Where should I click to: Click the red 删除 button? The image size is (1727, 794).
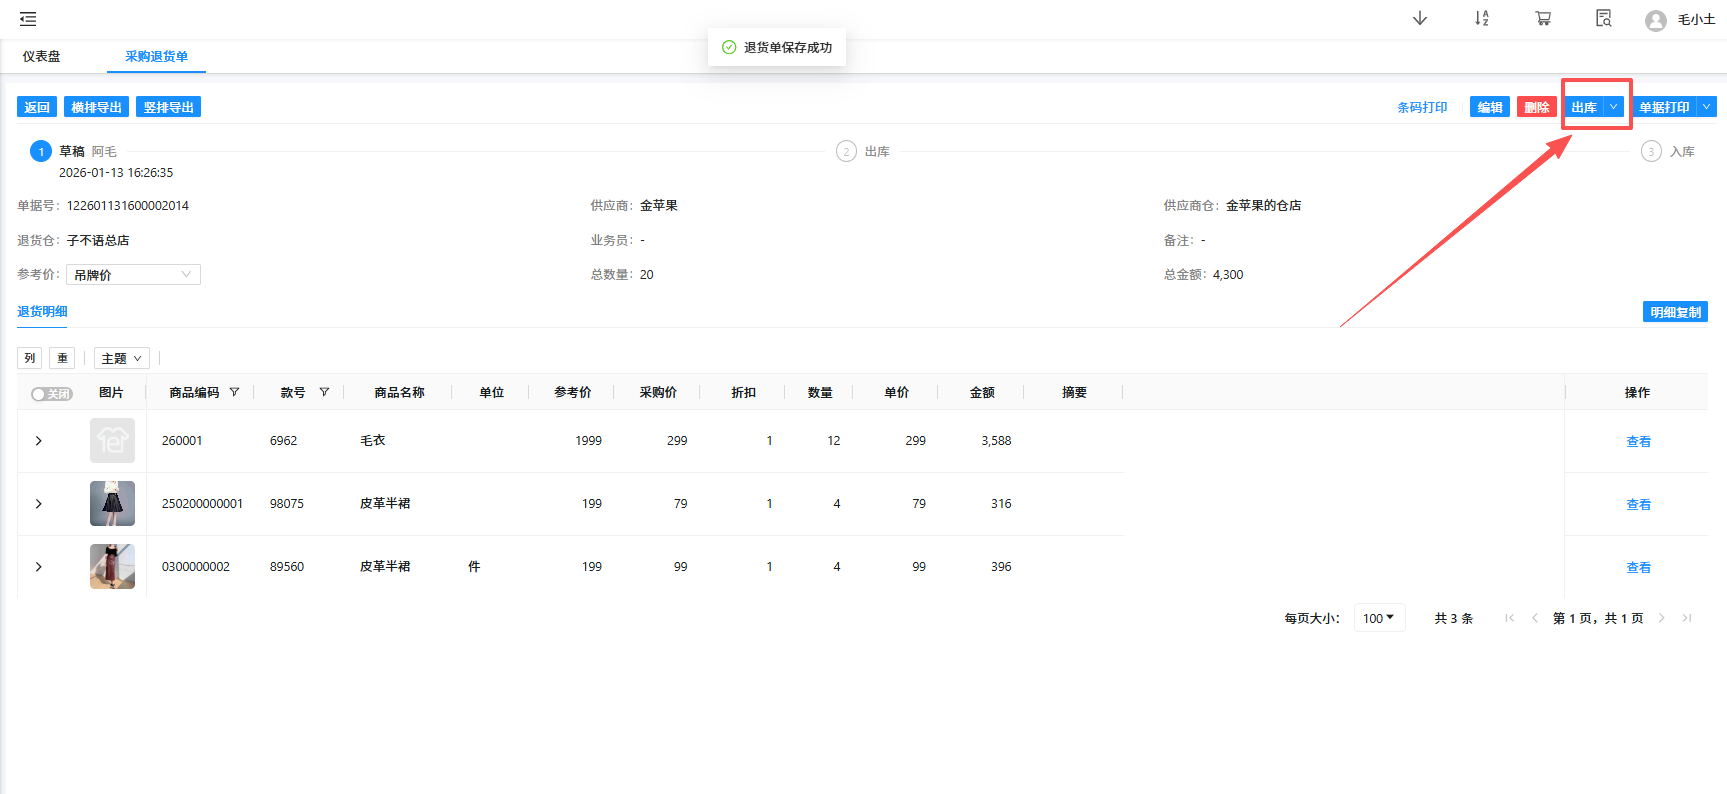(1536, 107)
